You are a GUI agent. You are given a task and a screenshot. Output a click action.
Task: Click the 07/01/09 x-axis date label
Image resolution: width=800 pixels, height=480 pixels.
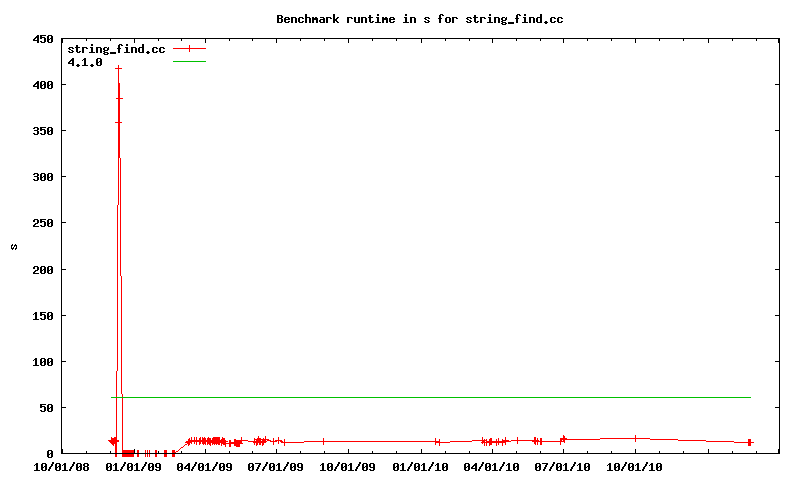[276, 466]
